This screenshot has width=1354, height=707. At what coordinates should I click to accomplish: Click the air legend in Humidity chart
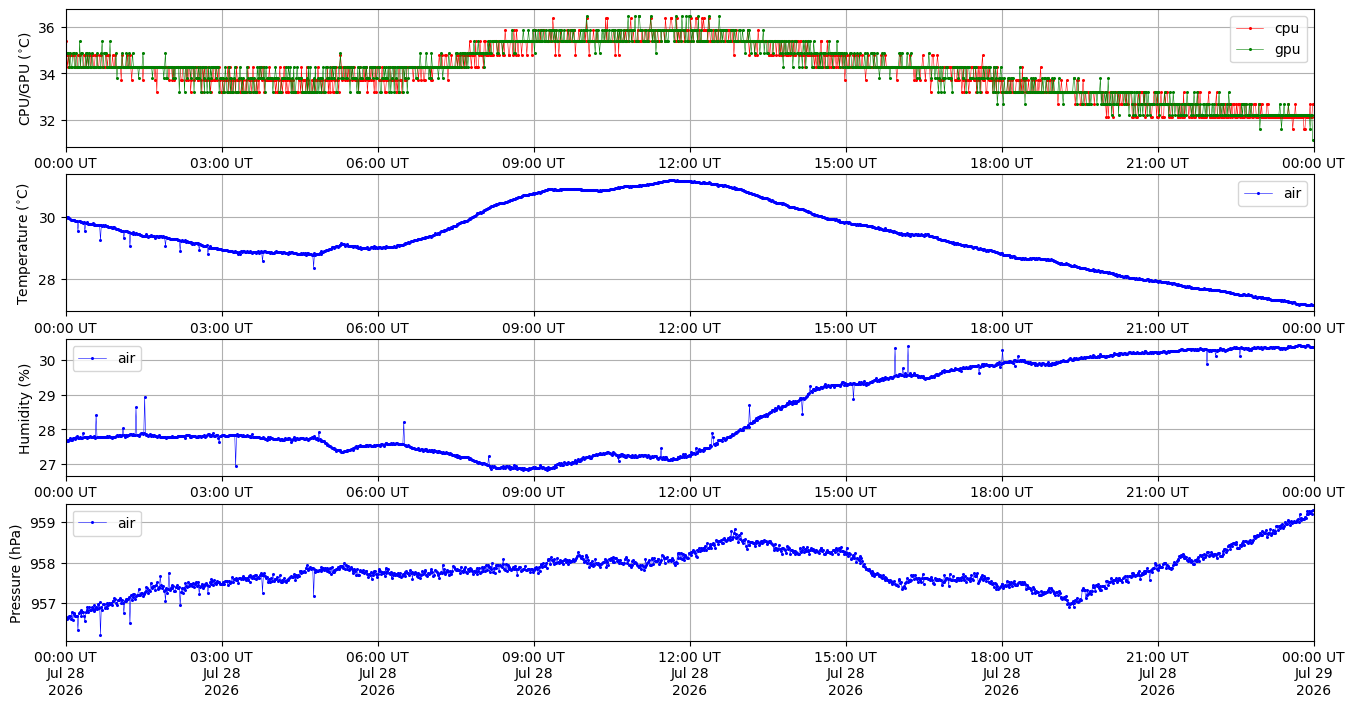pyautogui.click(x=107, y=358)
